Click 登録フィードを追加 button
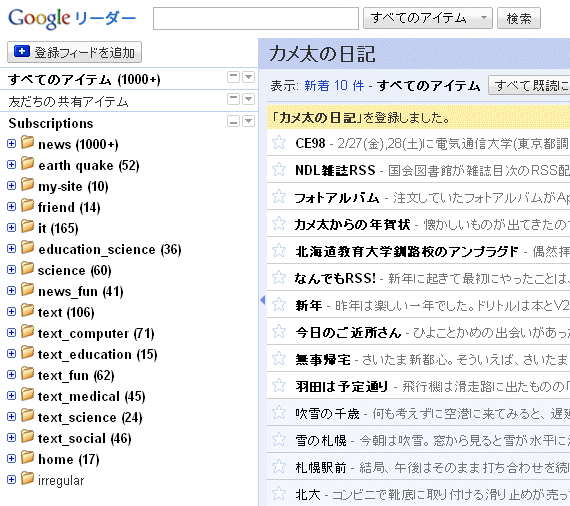 [75, 52]
